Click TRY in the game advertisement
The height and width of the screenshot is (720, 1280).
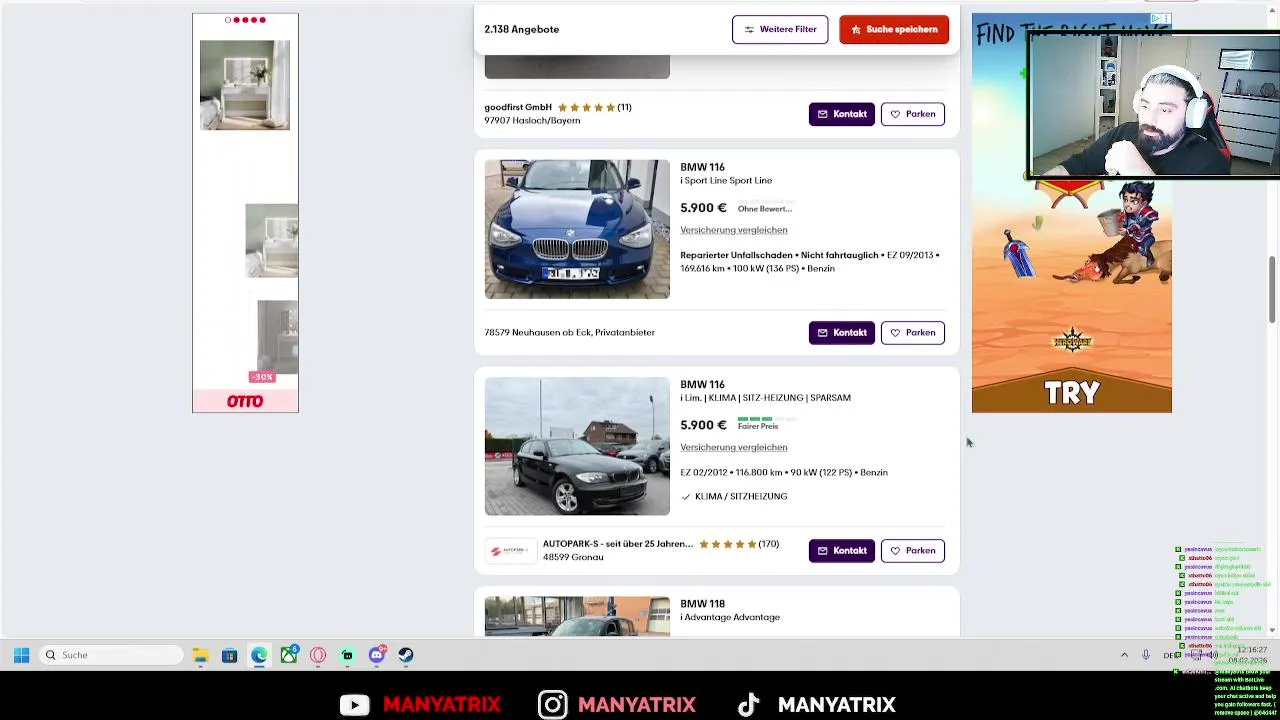[x=1072, y=393]
